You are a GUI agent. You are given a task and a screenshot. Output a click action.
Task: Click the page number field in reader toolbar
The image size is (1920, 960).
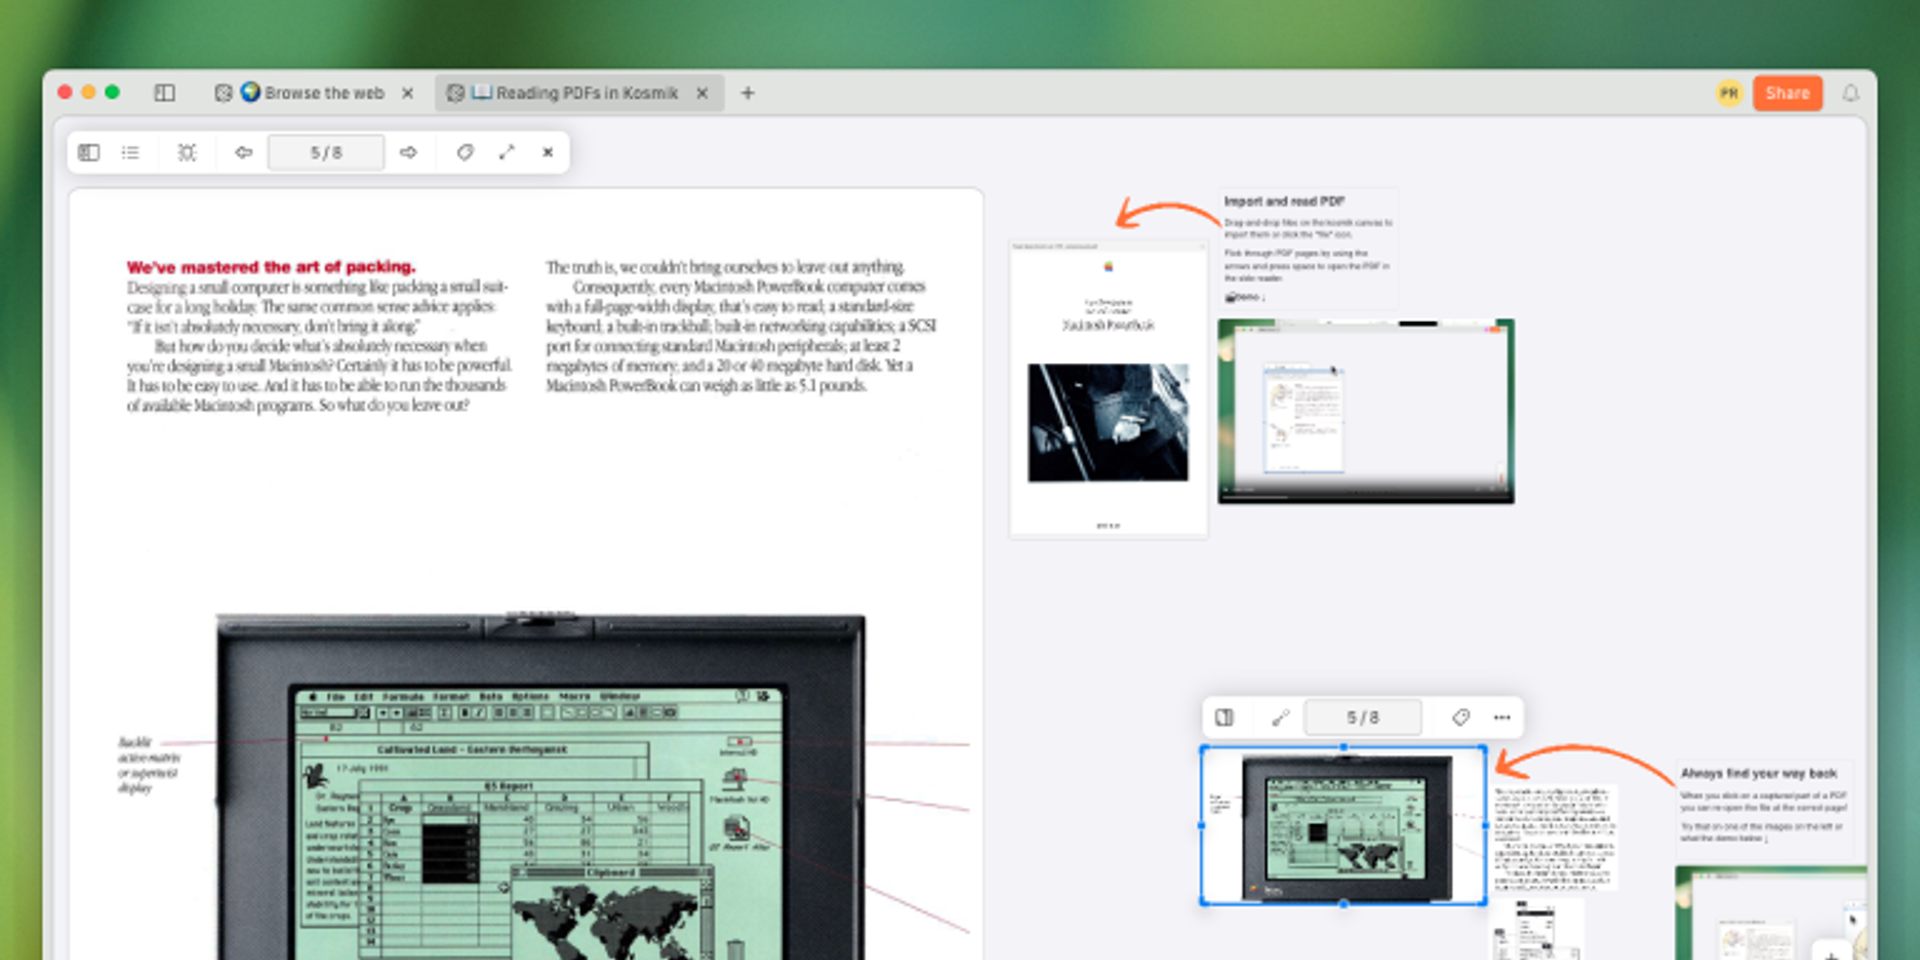click(x=326, y=152)
